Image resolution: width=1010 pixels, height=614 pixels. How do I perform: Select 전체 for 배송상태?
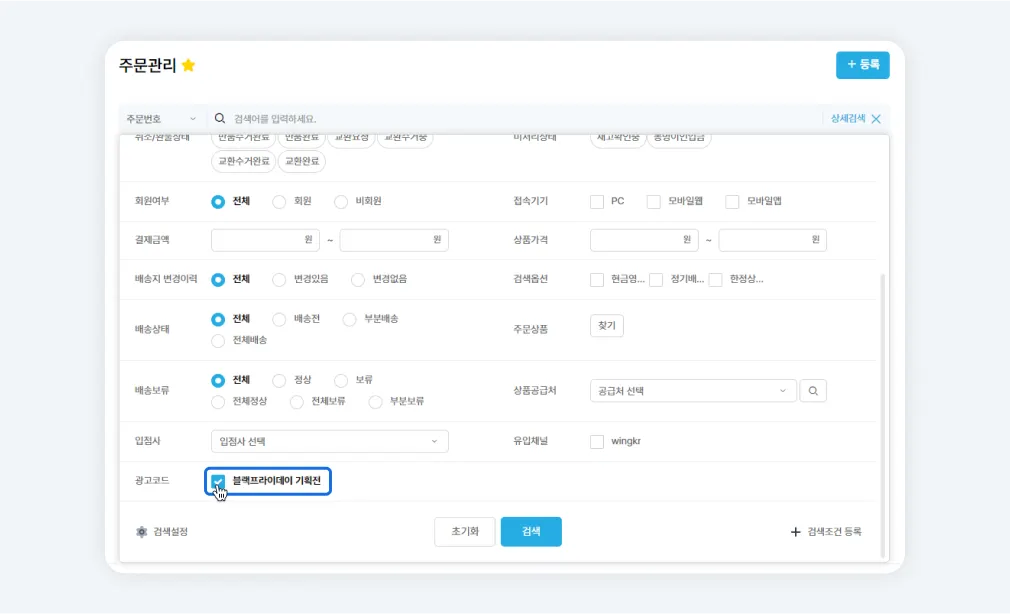(x=218, y=319)
